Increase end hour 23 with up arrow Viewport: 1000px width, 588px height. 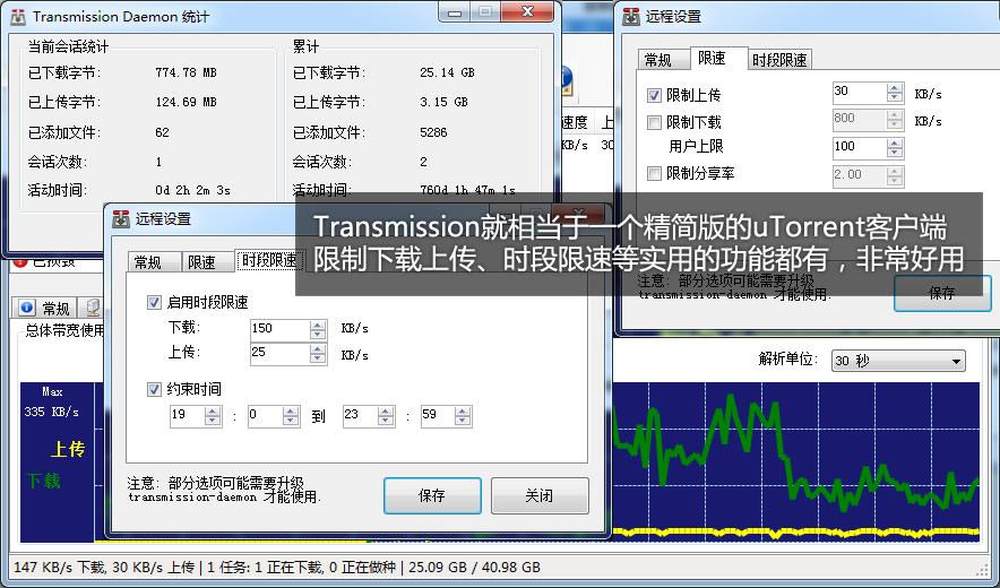[x=385, y=412]
